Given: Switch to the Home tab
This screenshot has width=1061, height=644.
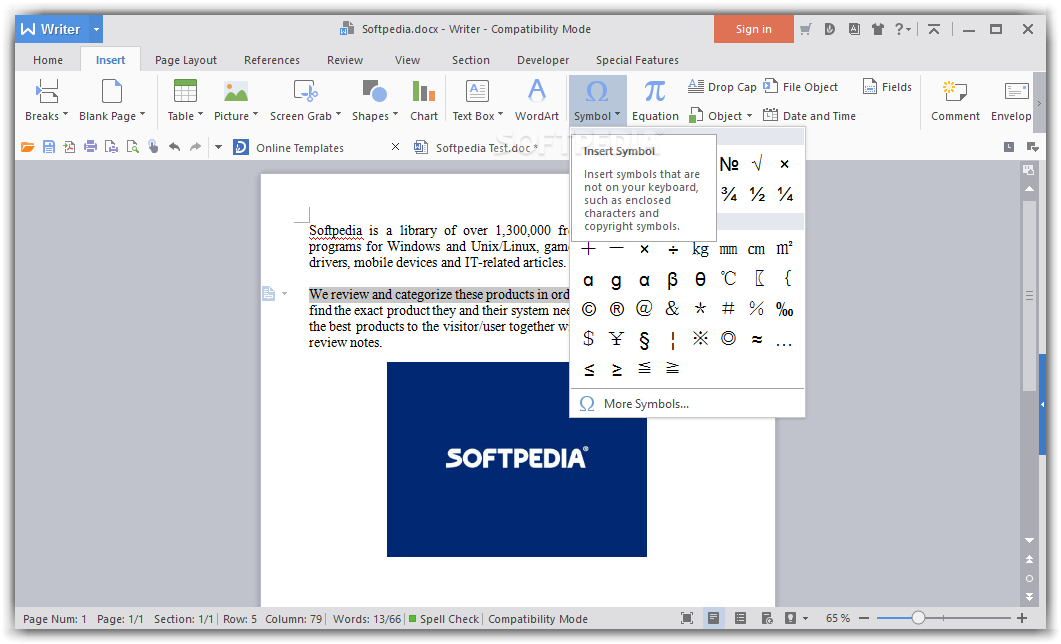Looking at the screenshot, I should [48, 60].
